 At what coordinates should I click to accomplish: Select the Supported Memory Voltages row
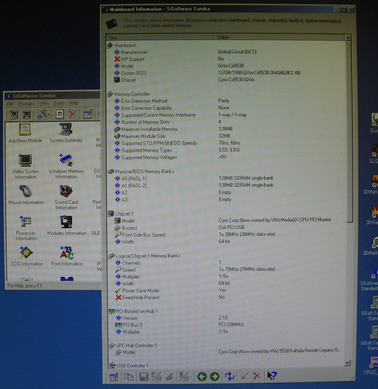[x=227, y=157]
